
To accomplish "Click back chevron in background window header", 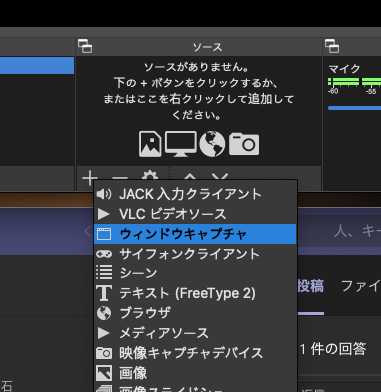I will pyautogui.click(x=88, y=231).
